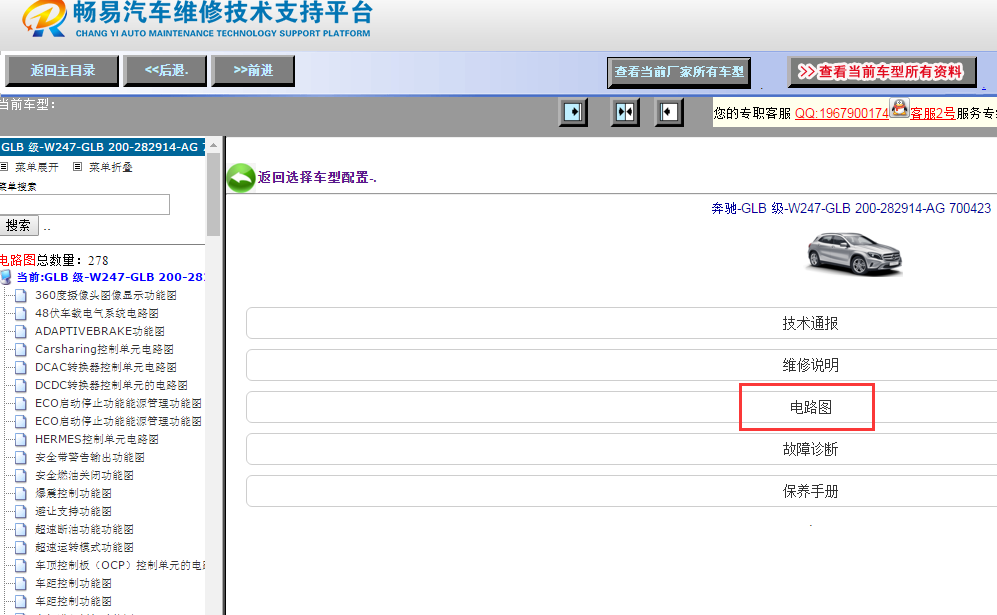Click the GLB 级-W247 blue panel header
Viewport: 997px width, 615px height.
click(x=102, y=147)
